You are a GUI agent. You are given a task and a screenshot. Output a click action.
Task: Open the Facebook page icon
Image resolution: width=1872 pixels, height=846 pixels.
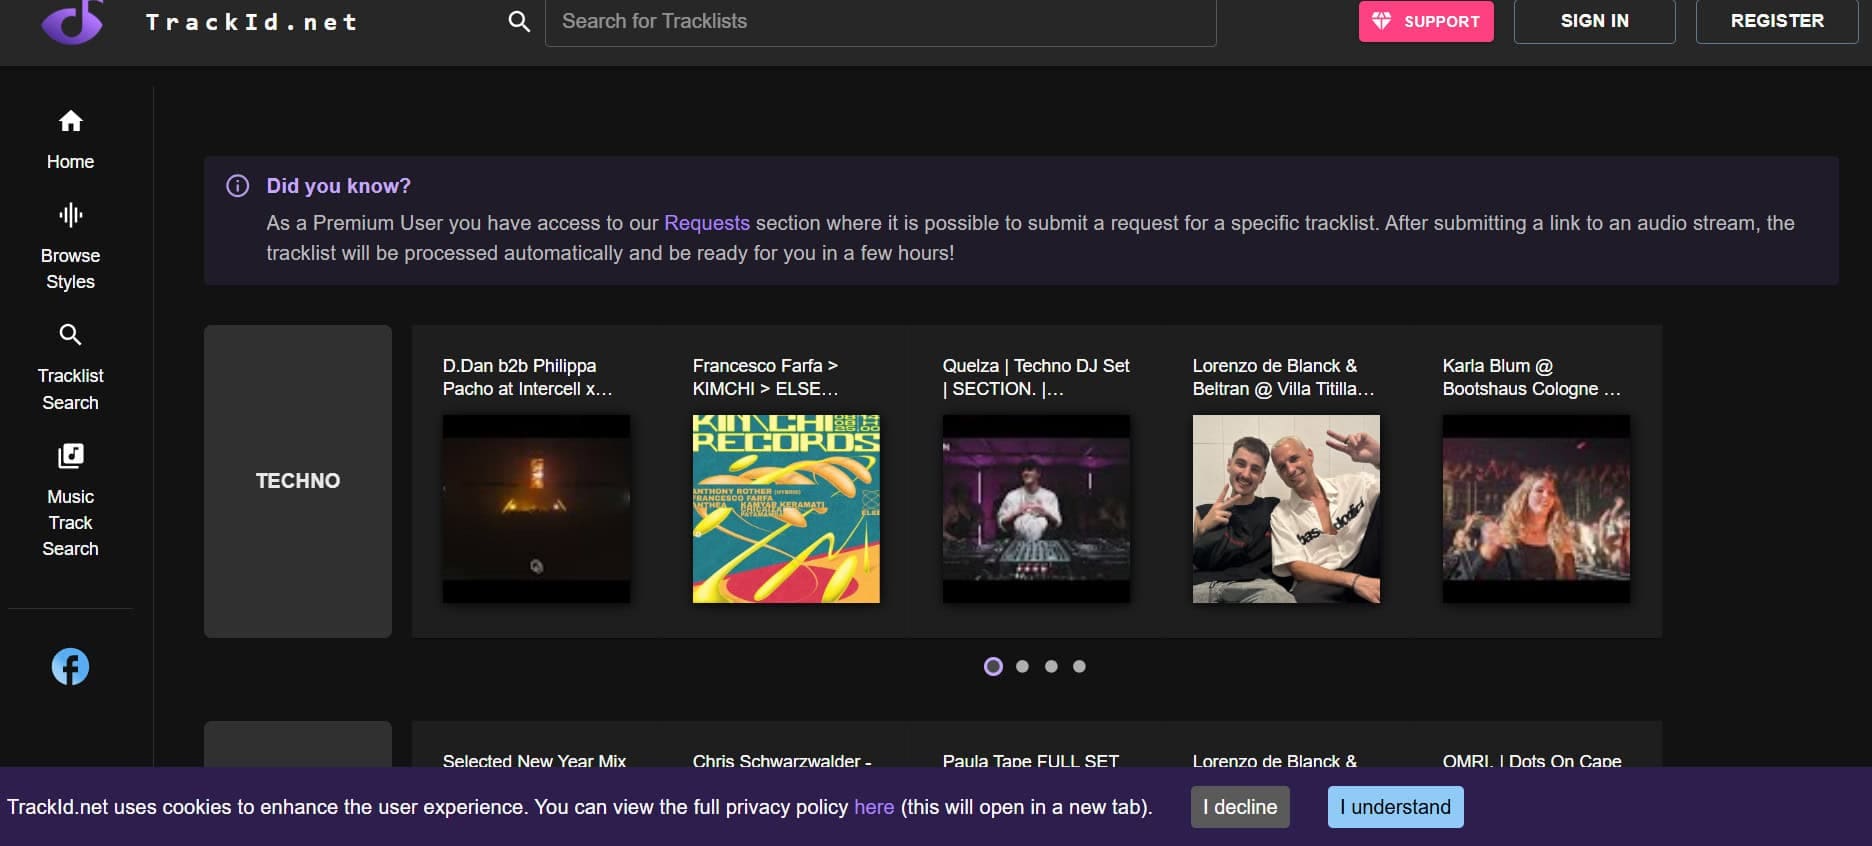[70, 667]
